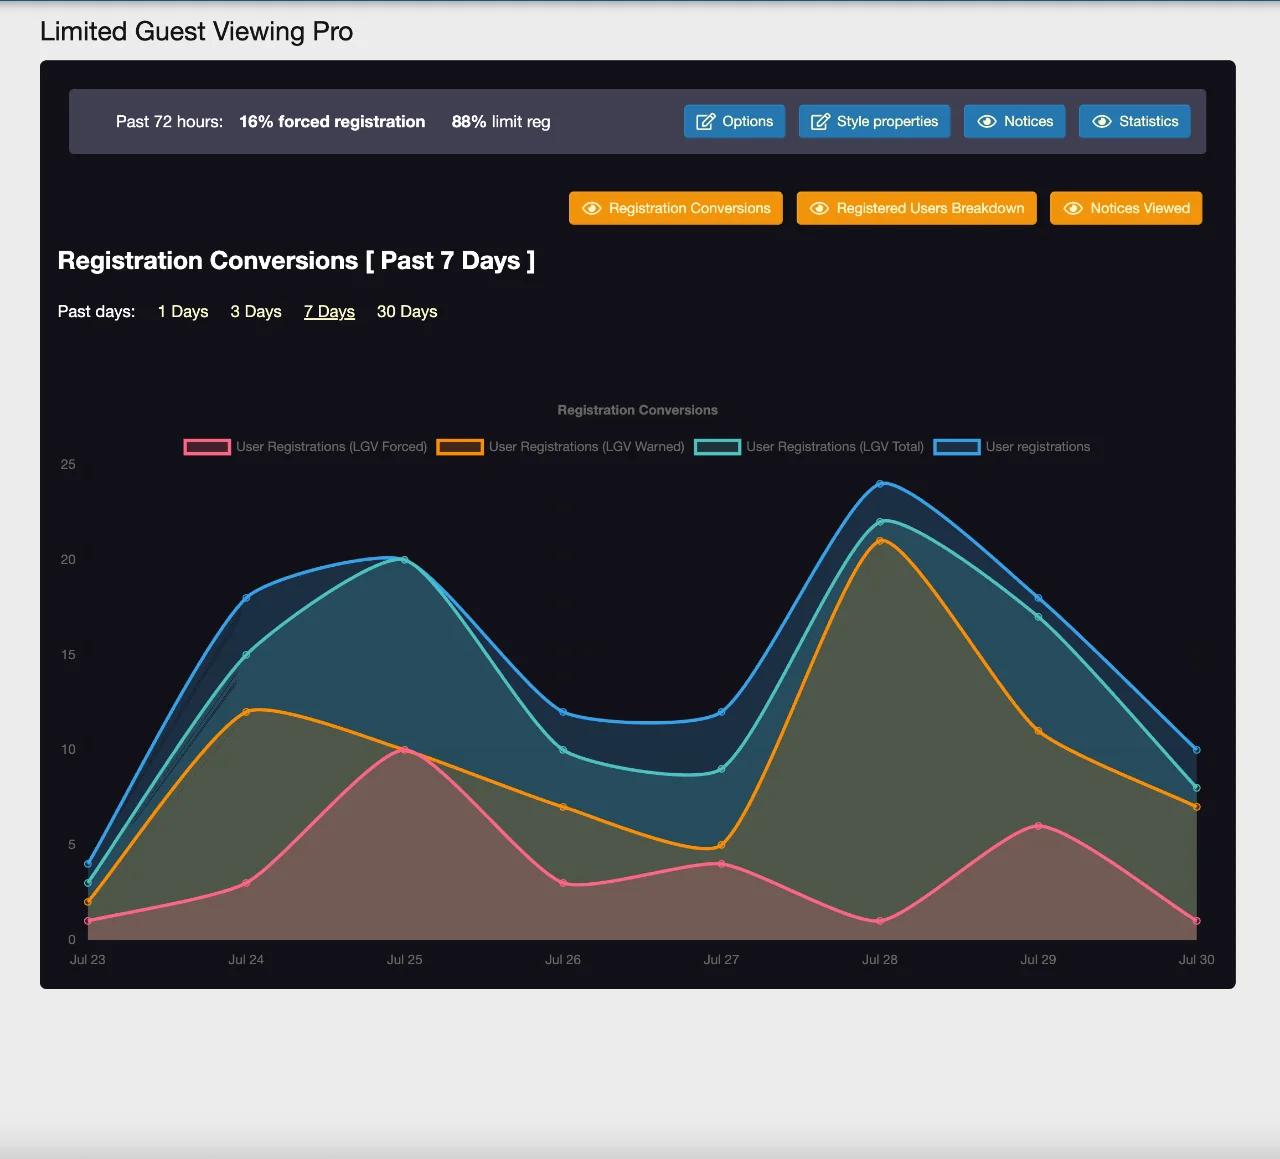Open the Registered Users Breakdown chart
The height and width of the screenshot is (1159, 1280).
point(929,209)
